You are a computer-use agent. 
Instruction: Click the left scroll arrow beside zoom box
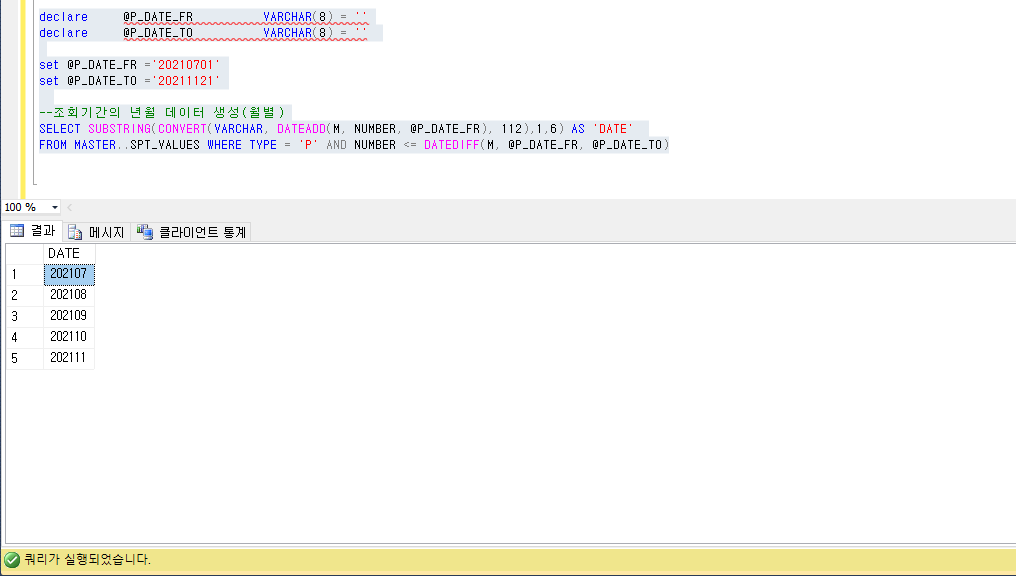69,207
